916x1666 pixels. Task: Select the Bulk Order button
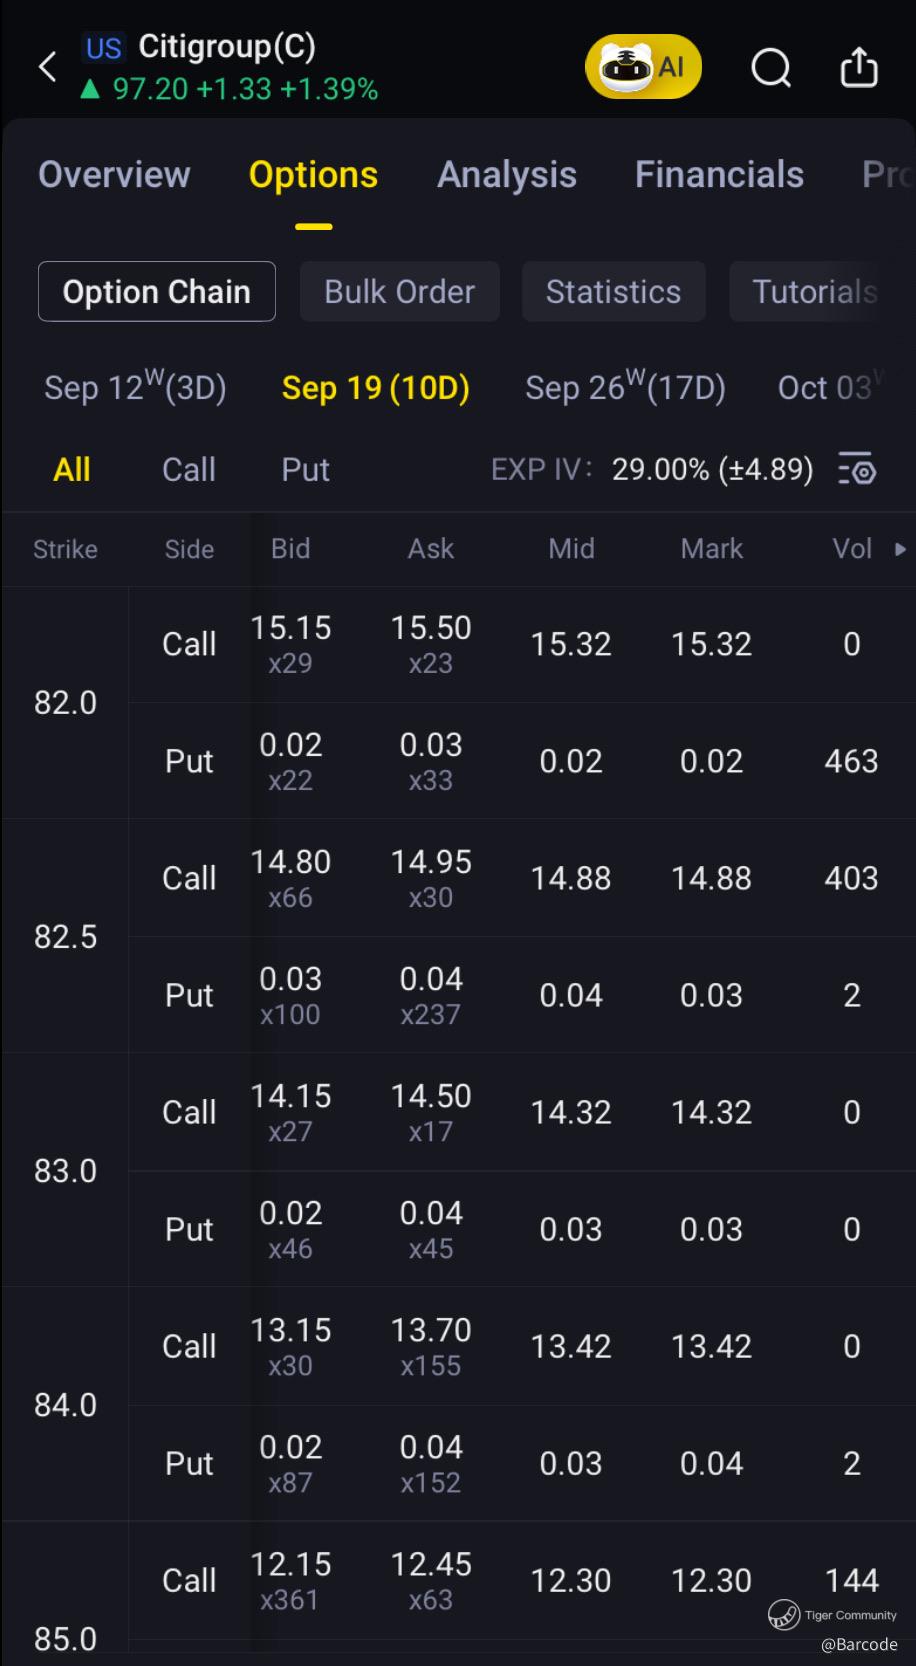click(x=399, y=292)
